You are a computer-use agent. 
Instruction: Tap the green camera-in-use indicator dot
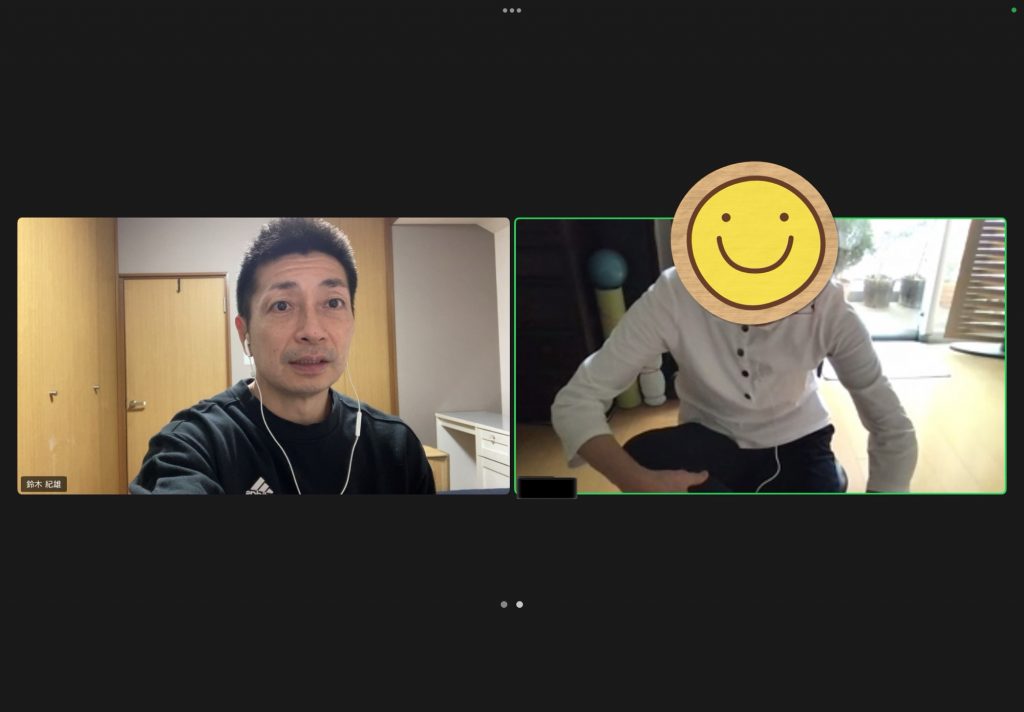[1013, 10]
